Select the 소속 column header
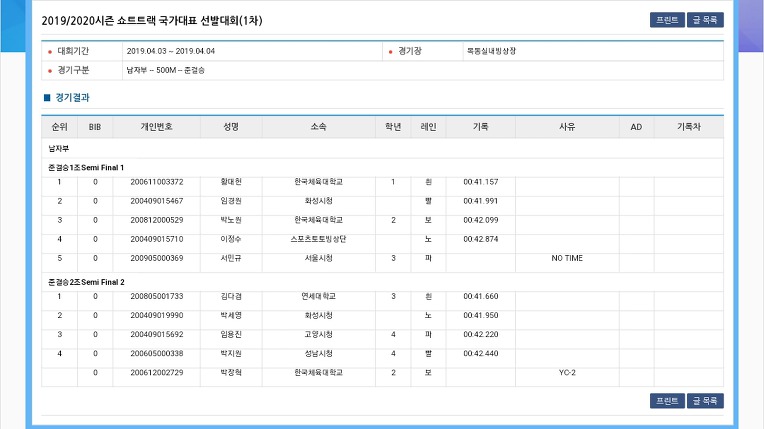The image size is (764, 429). (x=319, y=127)
